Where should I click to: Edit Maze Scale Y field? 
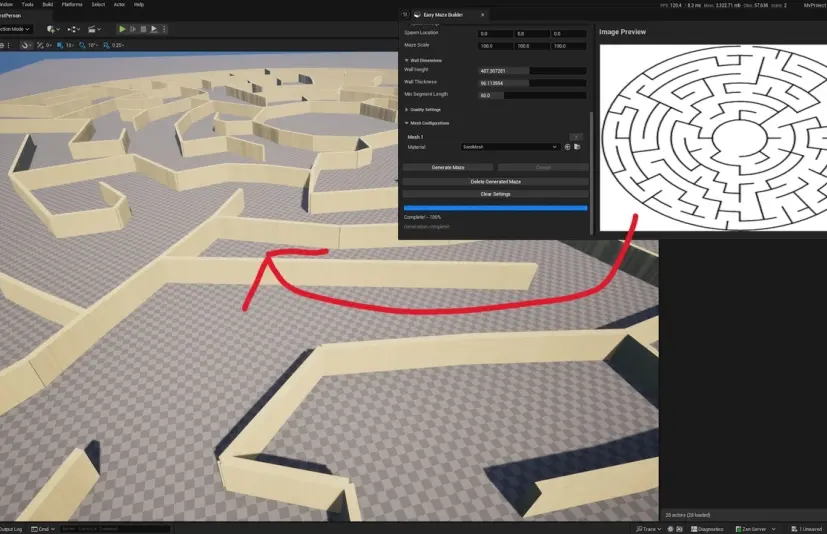532,46
